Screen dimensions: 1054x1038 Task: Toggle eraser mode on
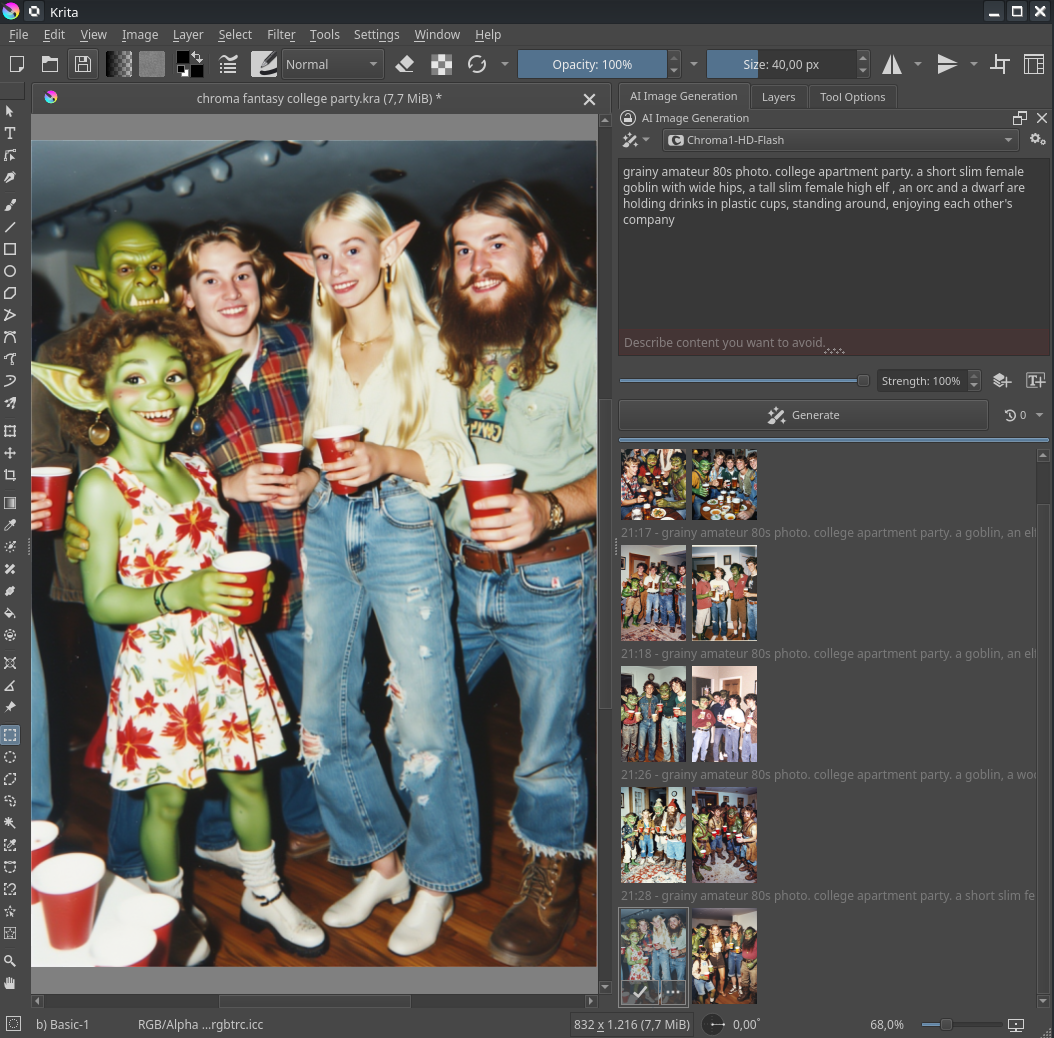click(404, 64)
